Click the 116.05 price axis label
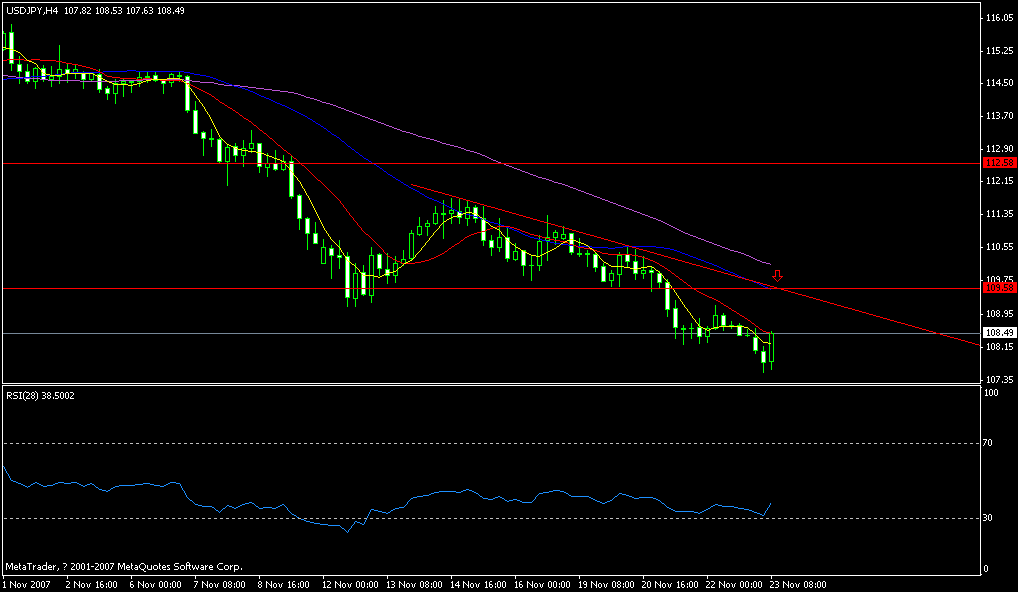The image size is (1018, 592). (x=999, y=18)
